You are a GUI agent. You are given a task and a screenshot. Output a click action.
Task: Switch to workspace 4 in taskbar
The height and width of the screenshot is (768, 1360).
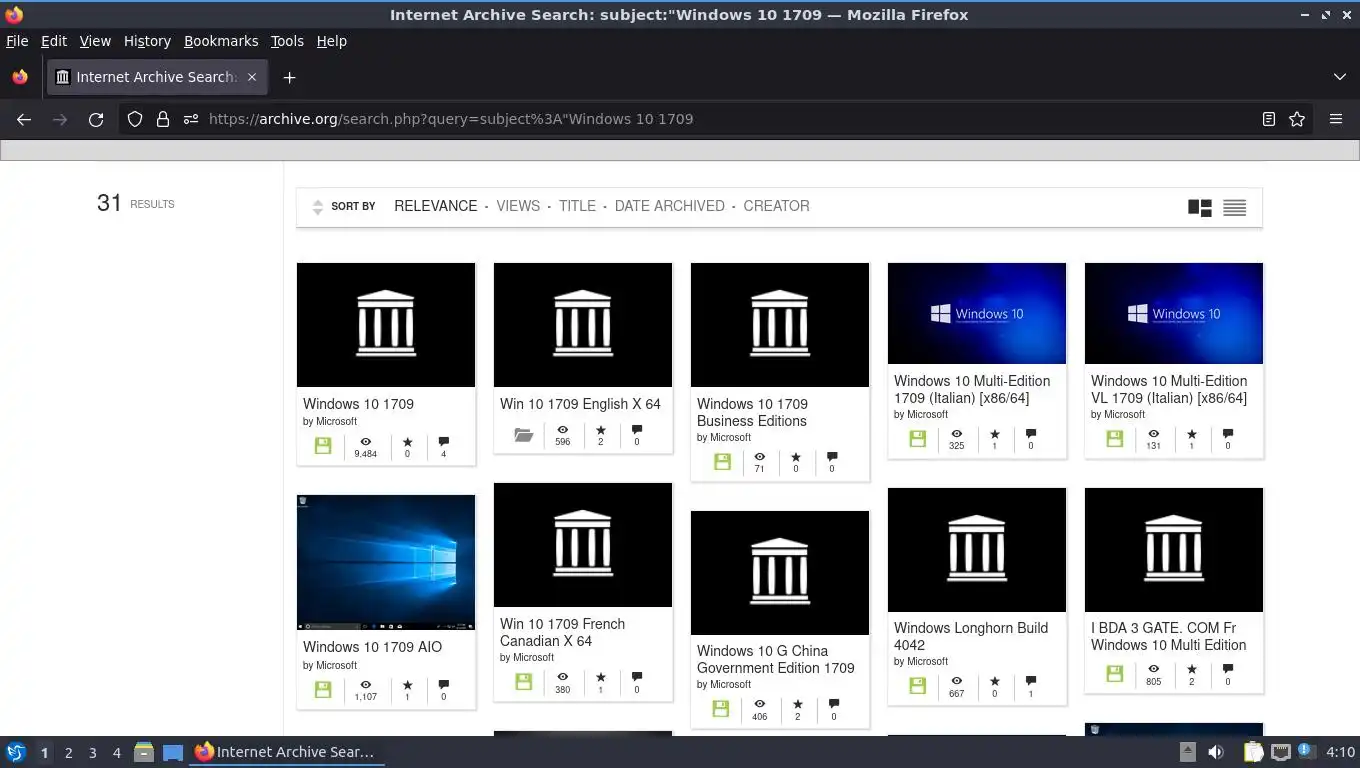coord(116,753)
